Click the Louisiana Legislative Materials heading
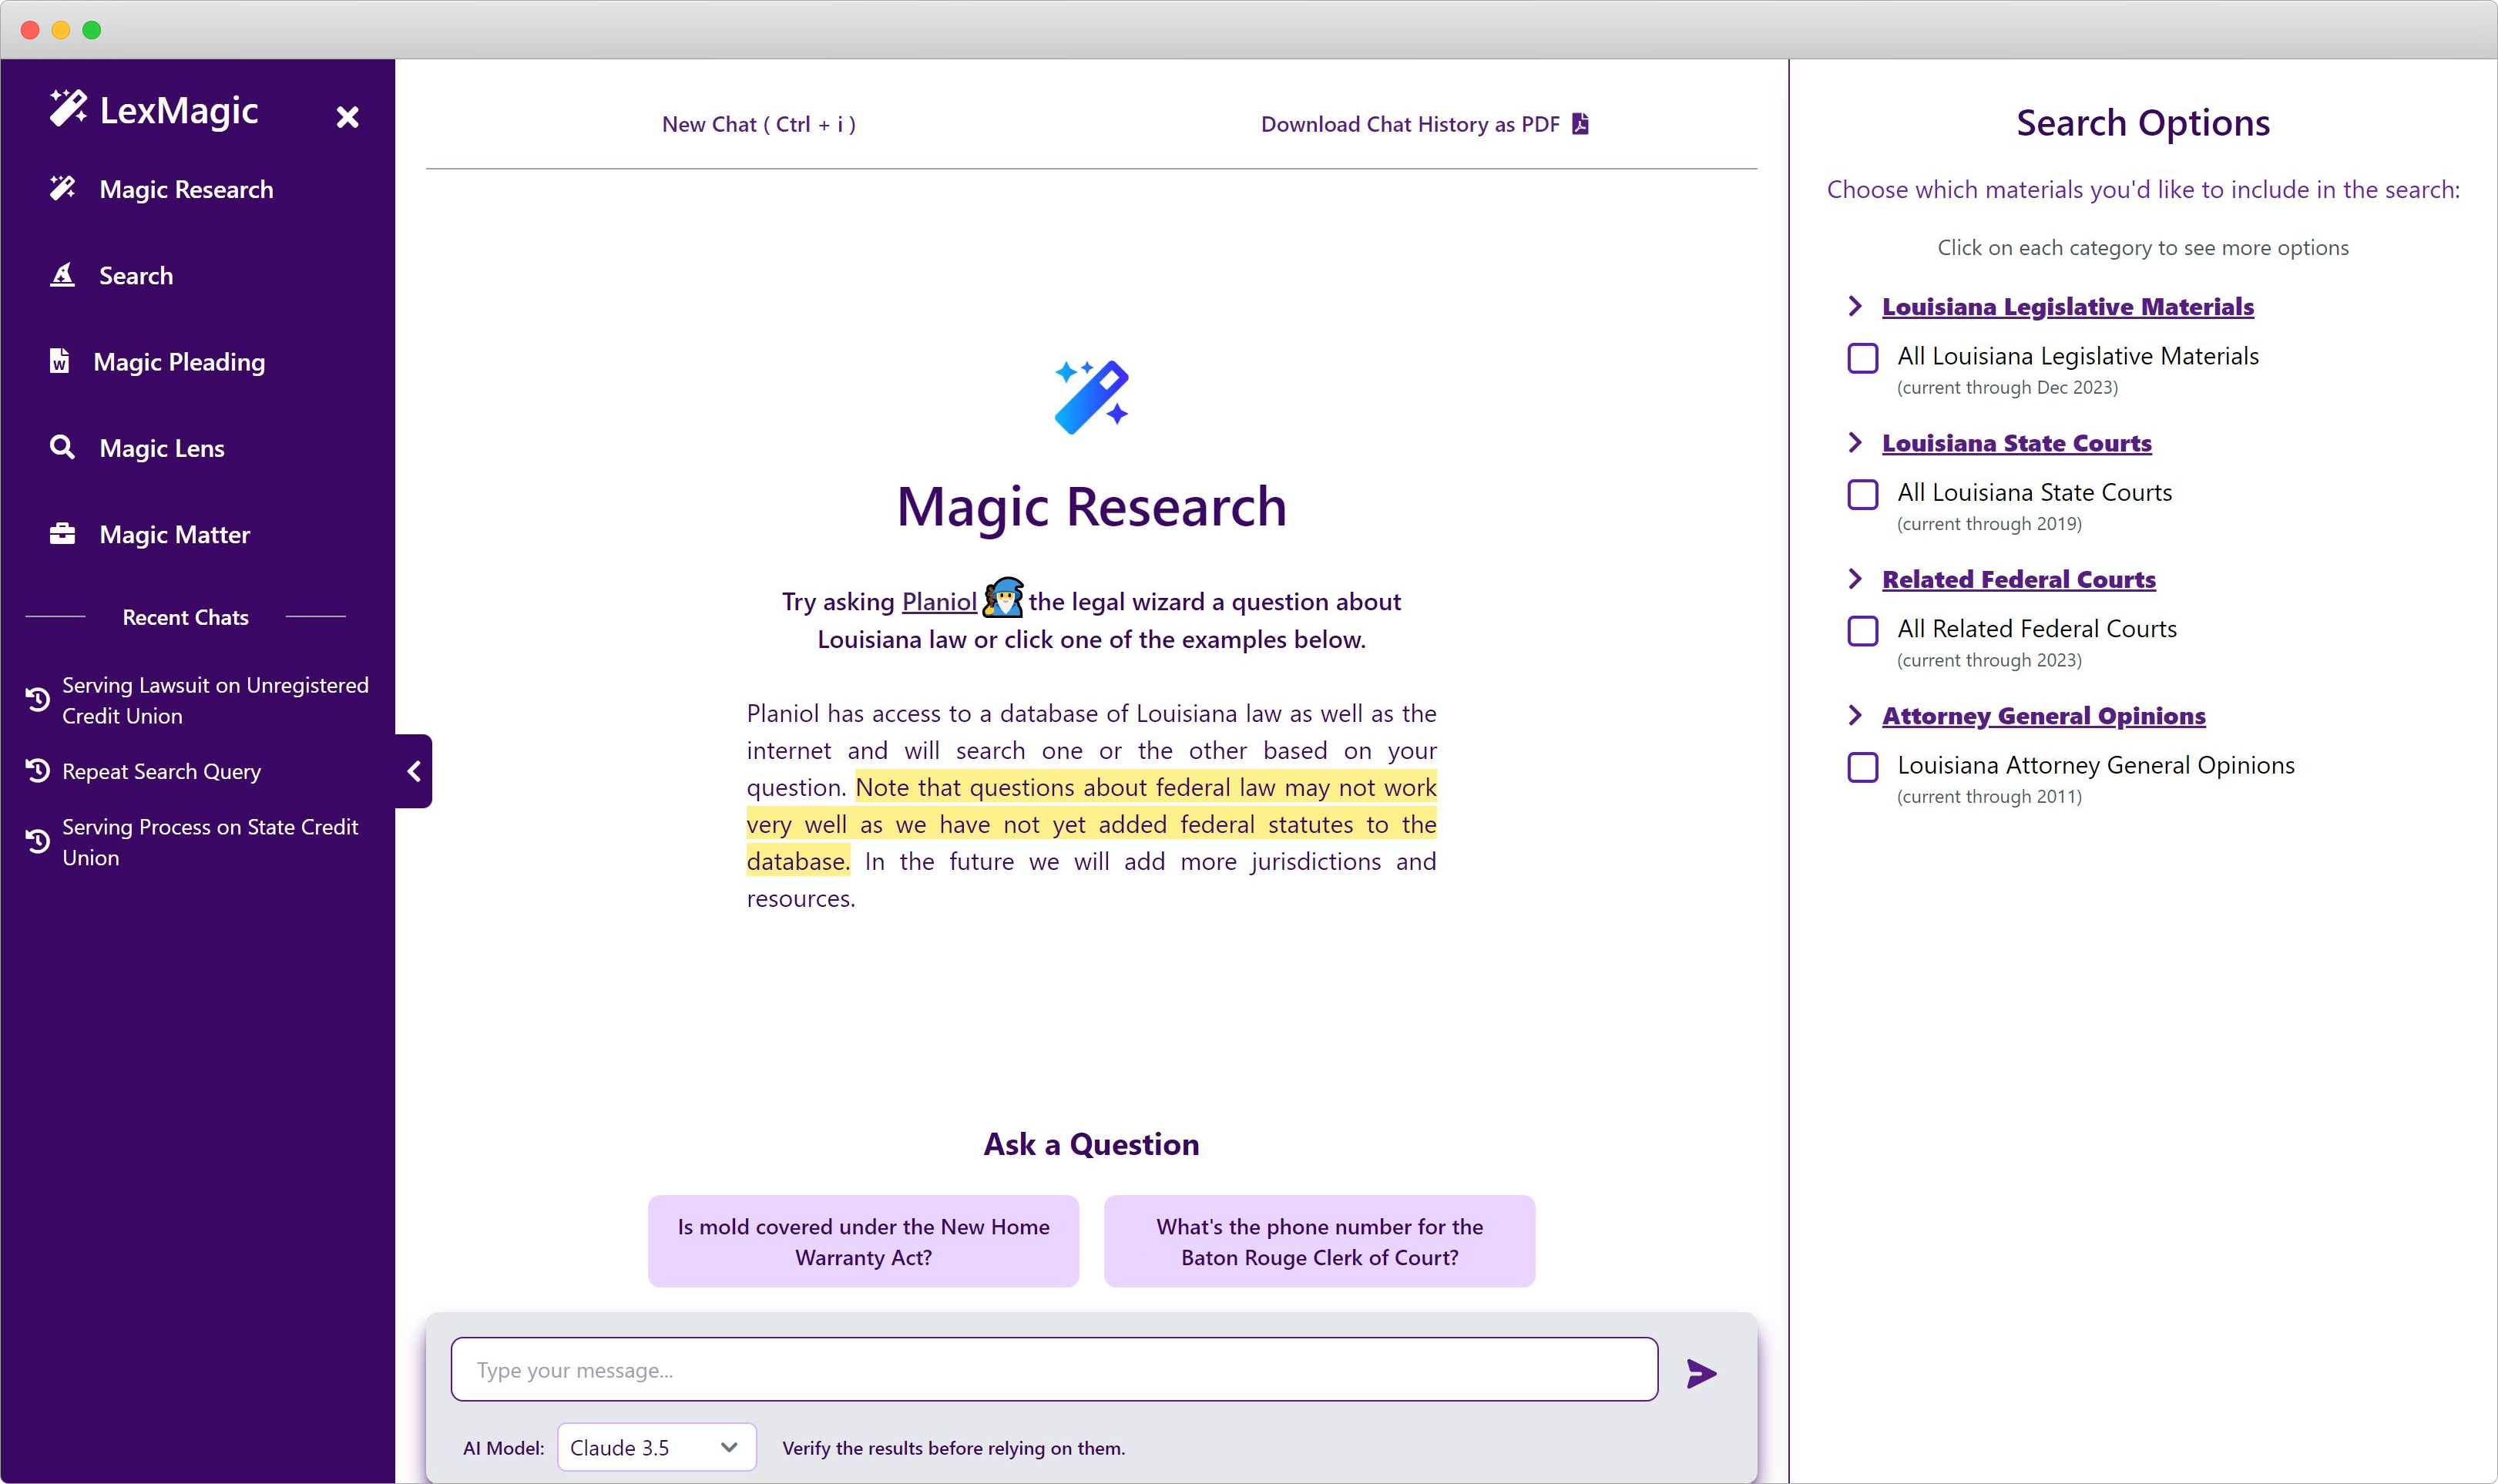This screenshot has height=1484, width=2498. (x=2067, y=306)
